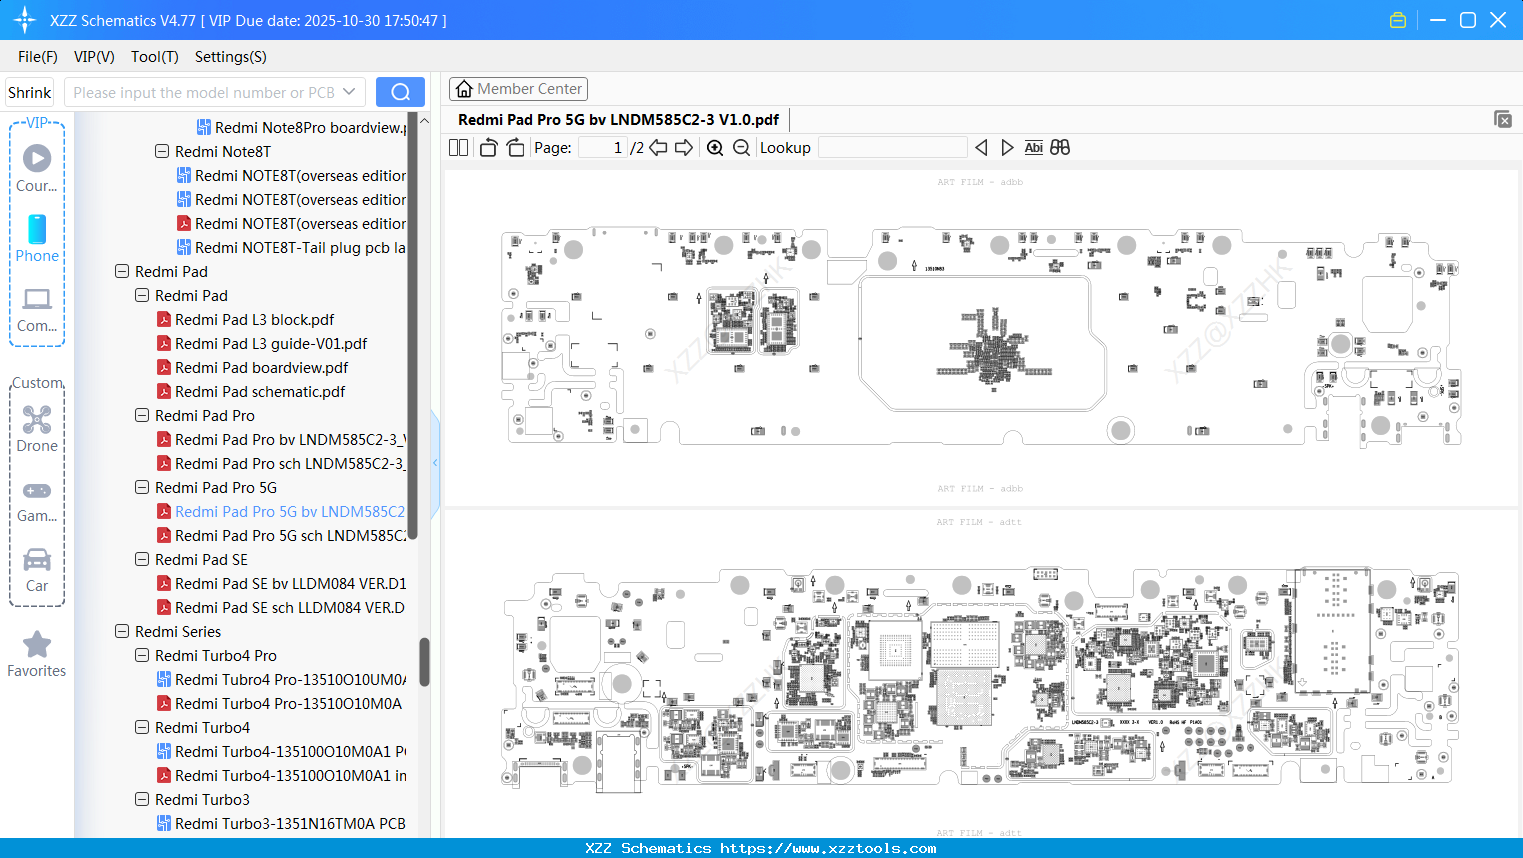
Task: Open the Phone category in sidebar
Action: 37,239
